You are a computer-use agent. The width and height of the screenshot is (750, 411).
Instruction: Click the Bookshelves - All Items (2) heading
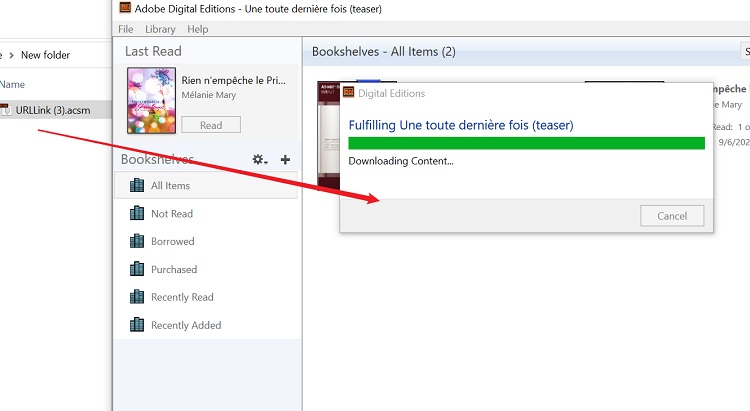pyautogui.click(x=384, y=51)
